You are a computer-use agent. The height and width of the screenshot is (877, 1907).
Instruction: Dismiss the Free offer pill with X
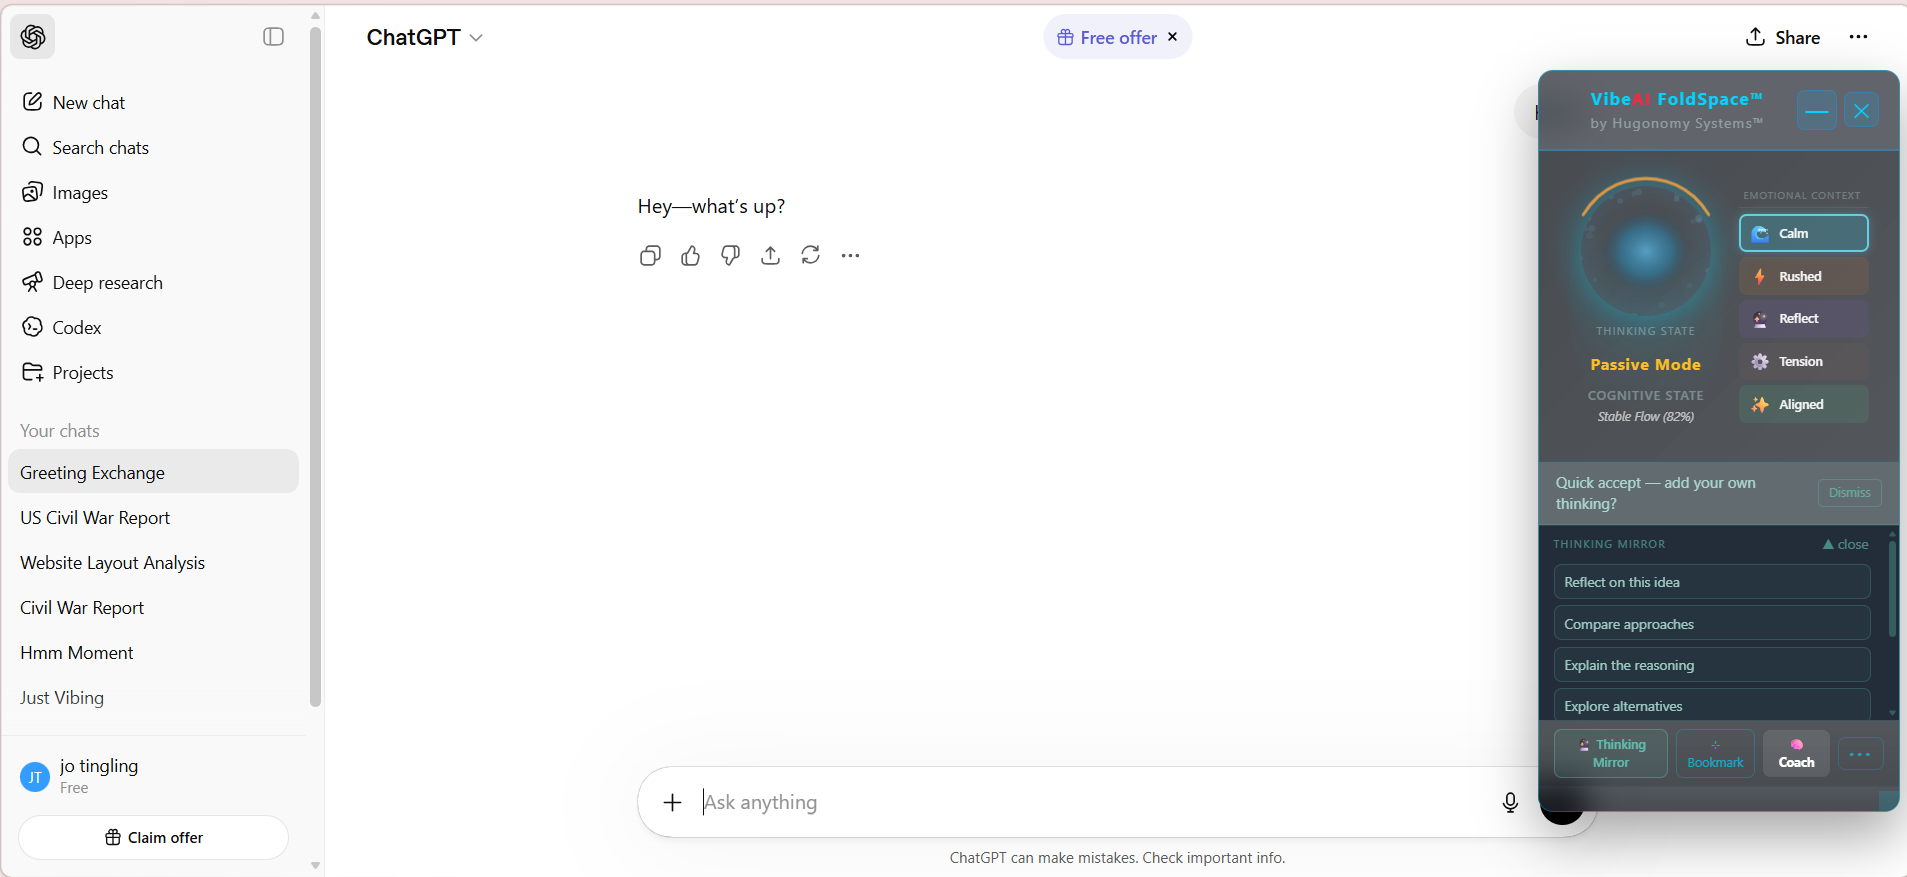pyautogui.click(x=1173, y=37)
